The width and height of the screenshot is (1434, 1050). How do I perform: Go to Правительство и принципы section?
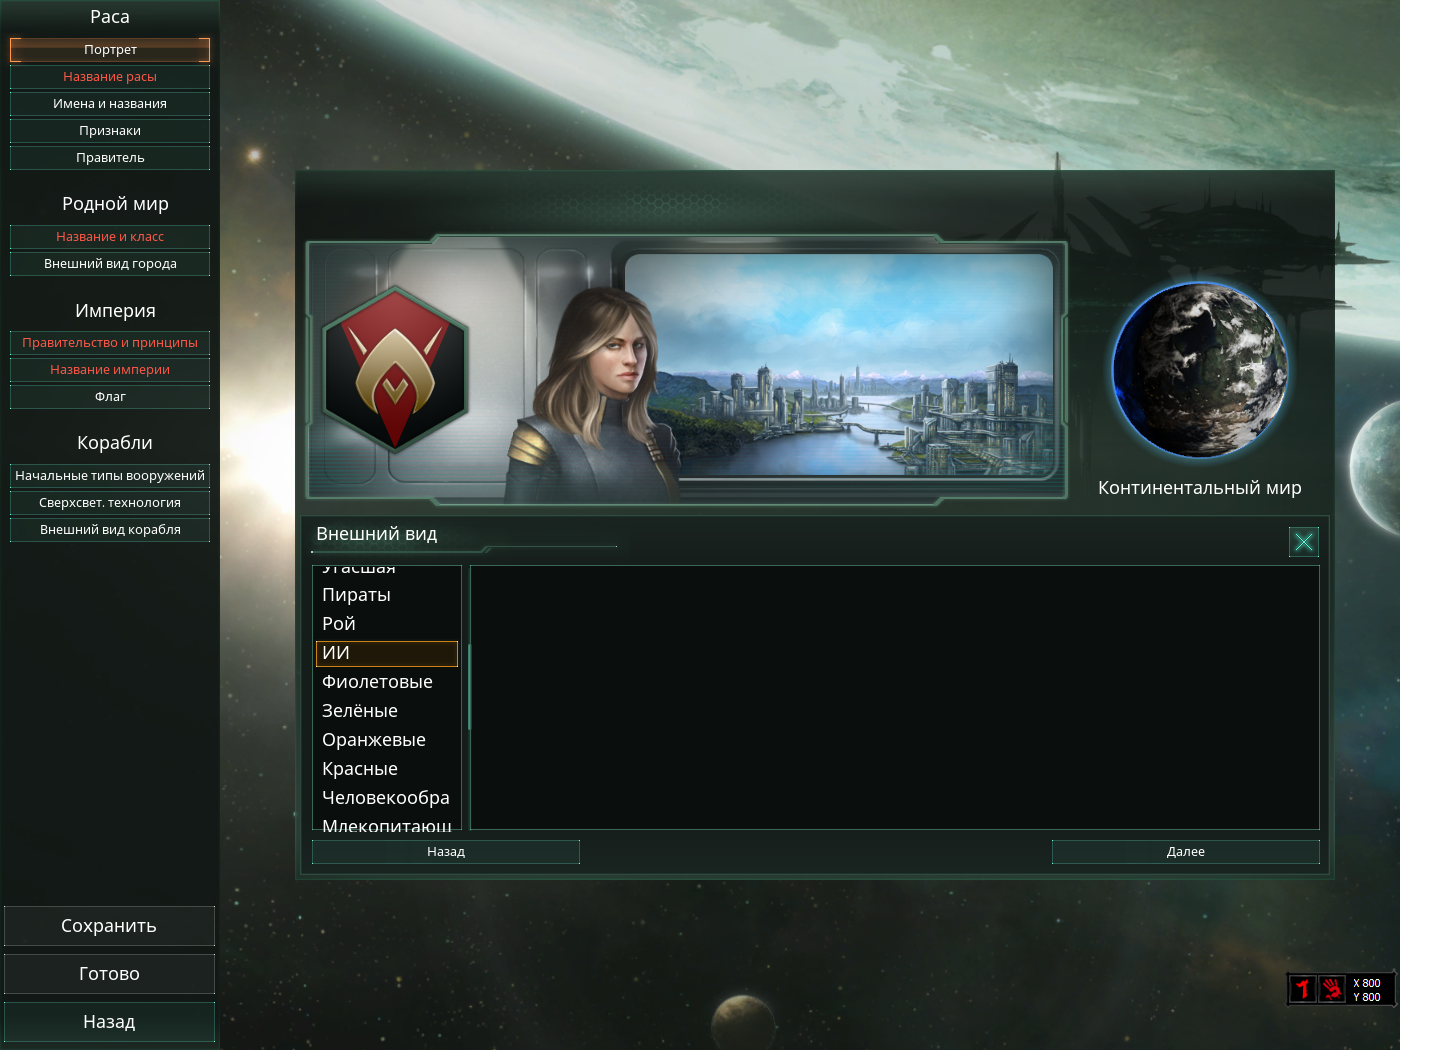coord(110,342)
